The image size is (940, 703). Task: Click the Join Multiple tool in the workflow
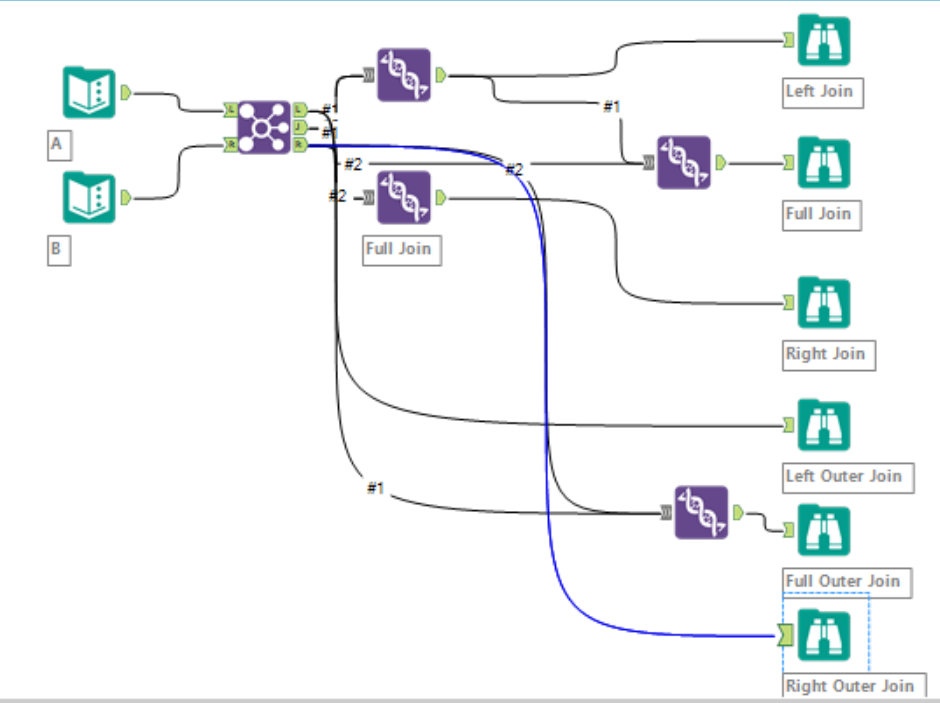(x=265, y=127)
